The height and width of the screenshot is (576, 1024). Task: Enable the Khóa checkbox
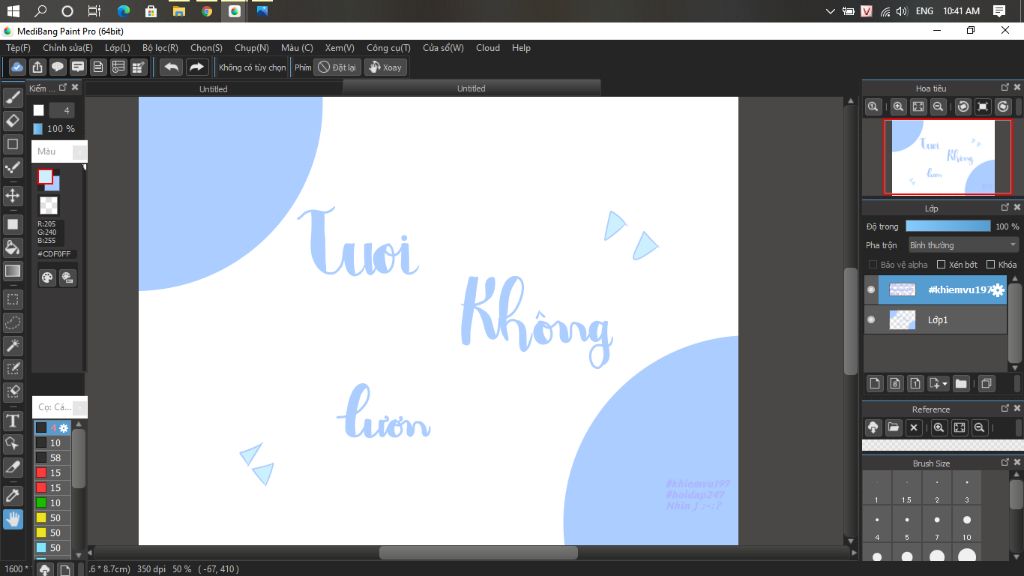point(991,264)
